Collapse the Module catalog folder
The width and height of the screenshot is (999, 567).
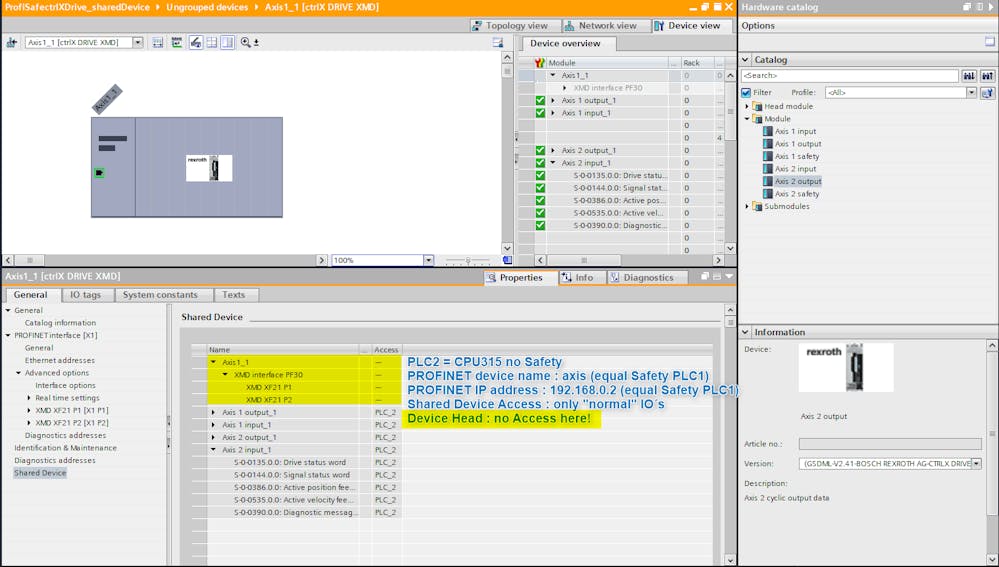coord(747,119)
